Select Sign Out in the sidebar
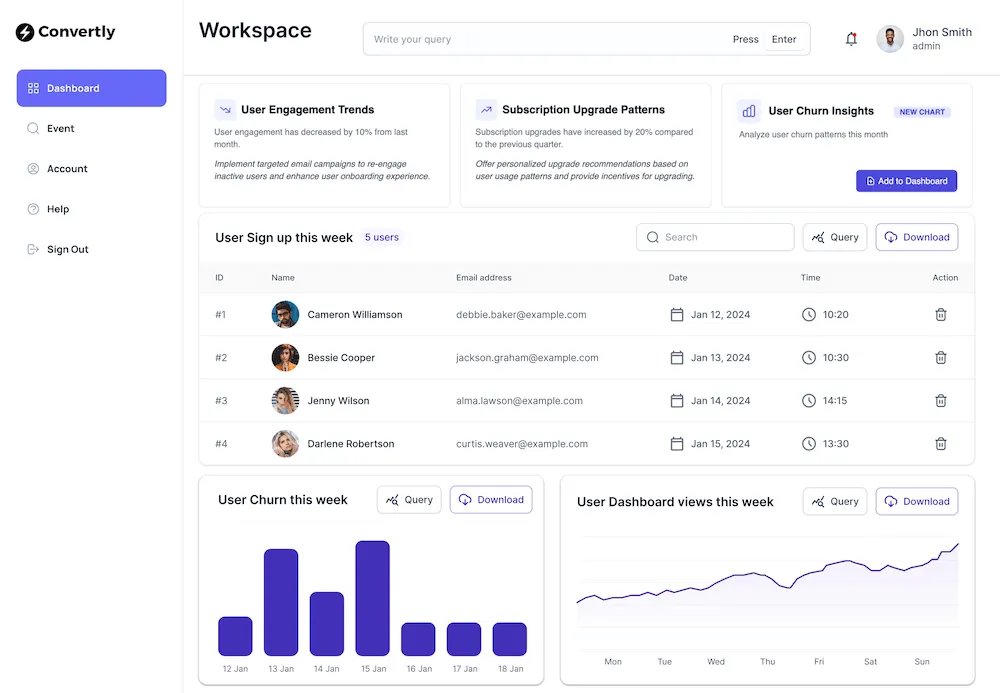The image size is (1000, 693). click(67, 249)
